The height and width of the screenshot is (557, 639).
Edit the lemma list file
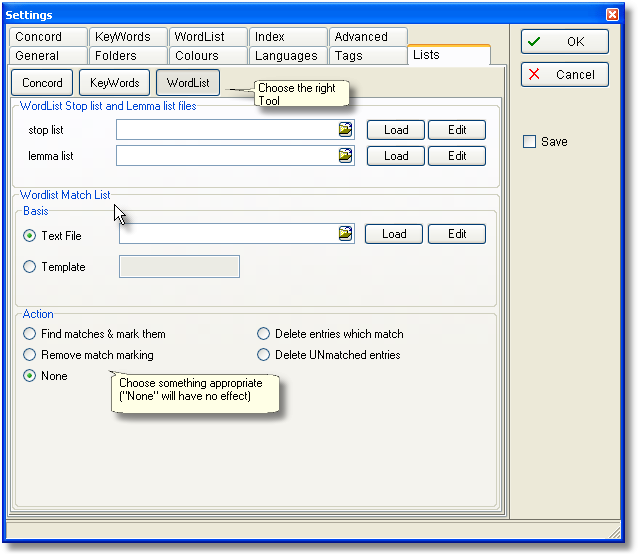coord(457,156)
